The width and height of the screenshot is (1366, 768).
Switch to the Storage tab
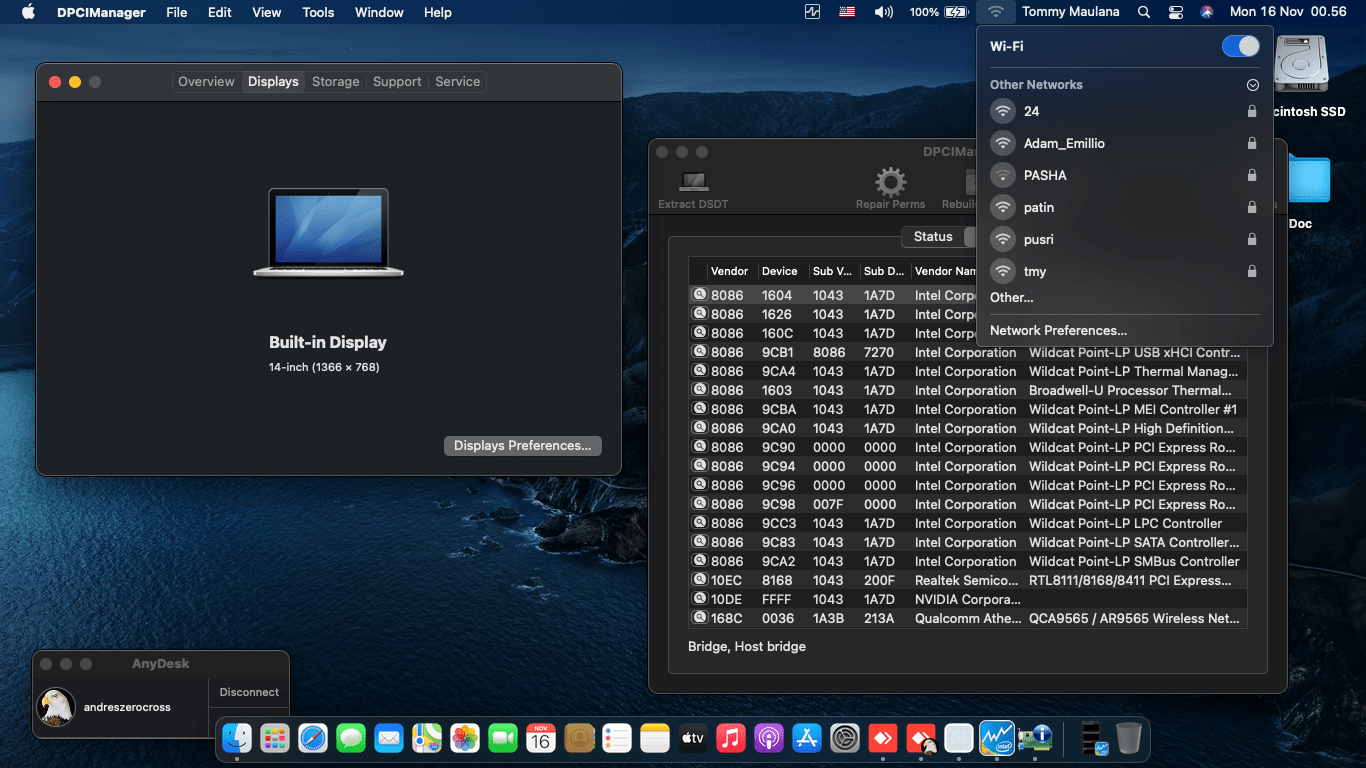click(335, 82)
